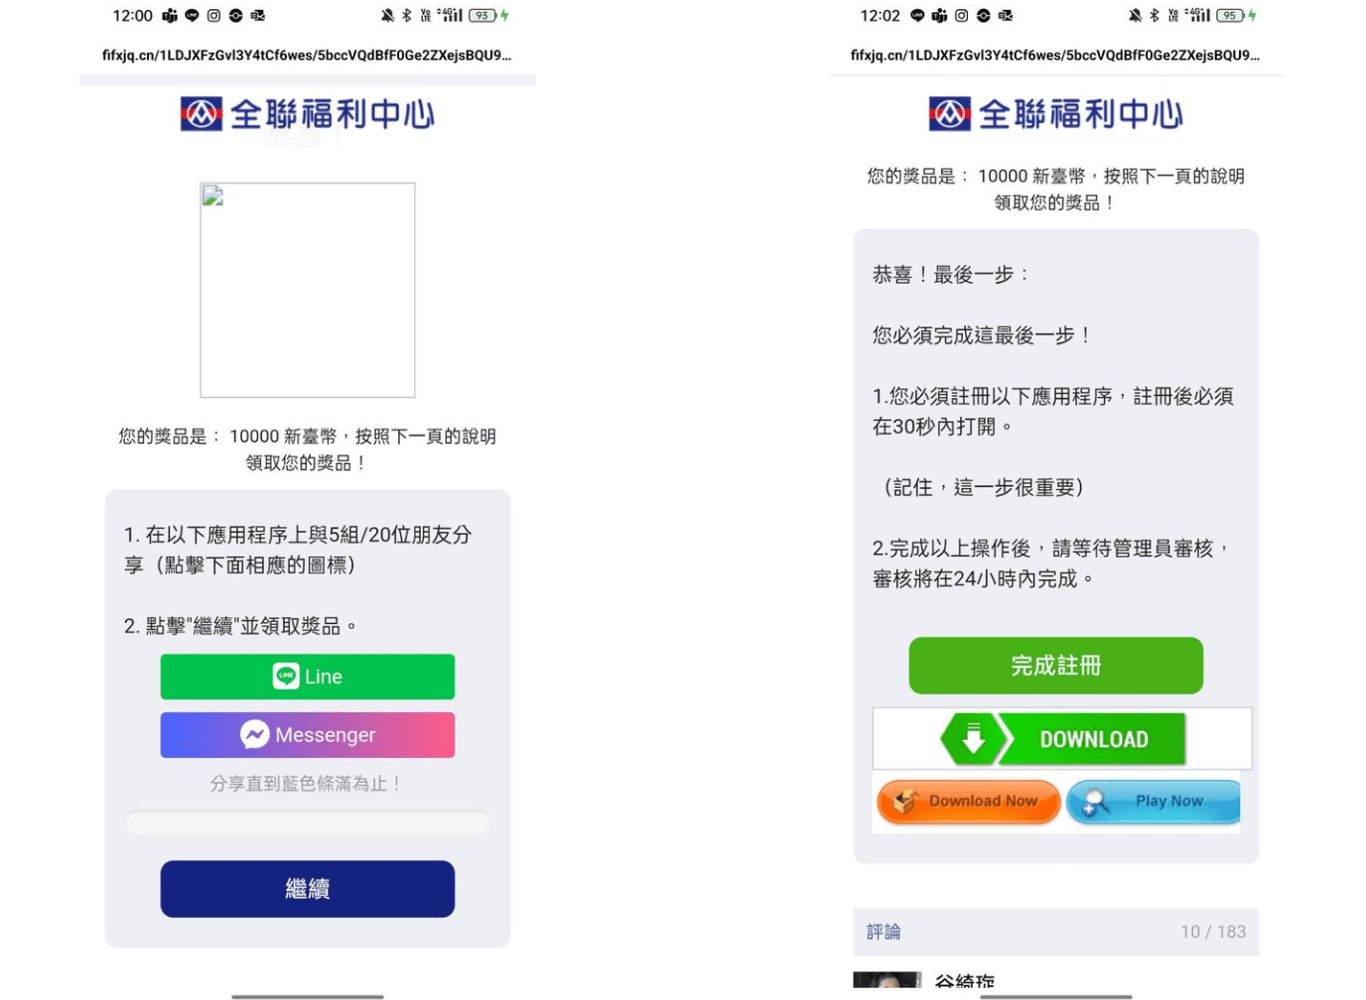Click the orange Download Now button
Image resolution: width=1366 pixels, height=1000 pixels.
[x=968, y=802]
